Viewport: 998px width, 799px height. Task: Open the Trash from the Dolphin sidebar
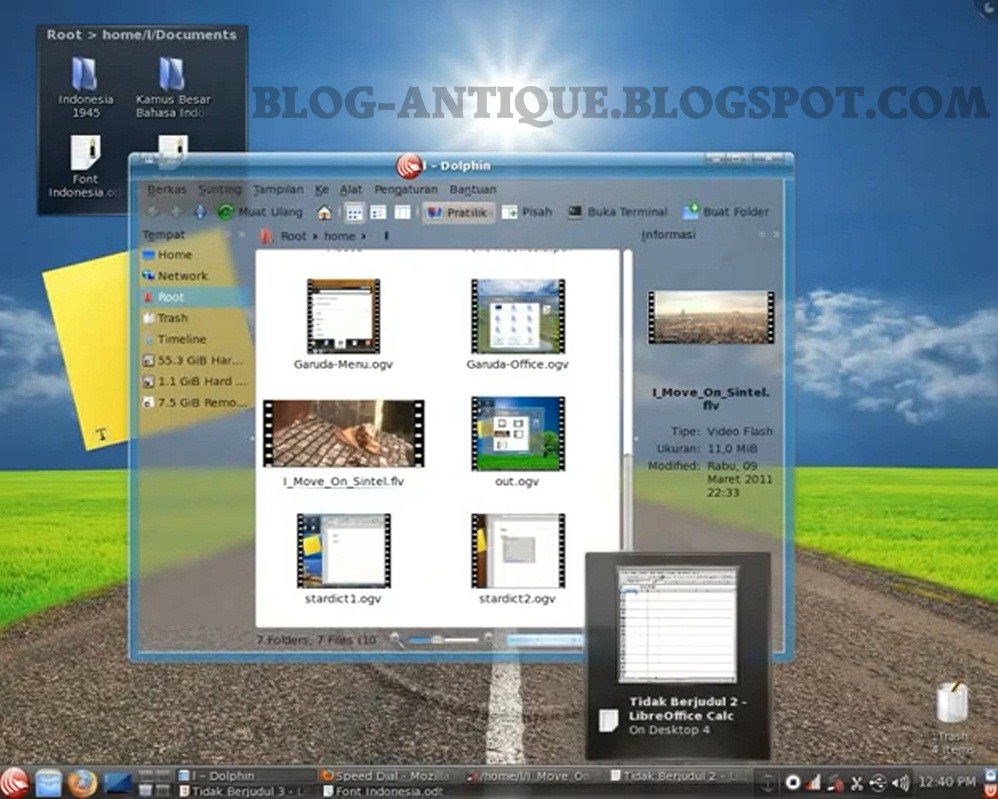pyautogui.click(x=174, y=317)
